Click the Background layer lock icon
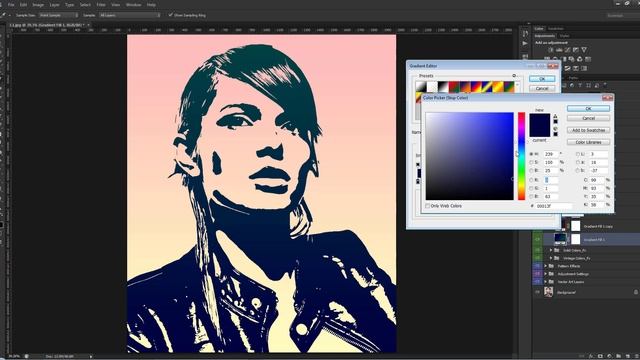The image size is (640, 360). (636, 292)
